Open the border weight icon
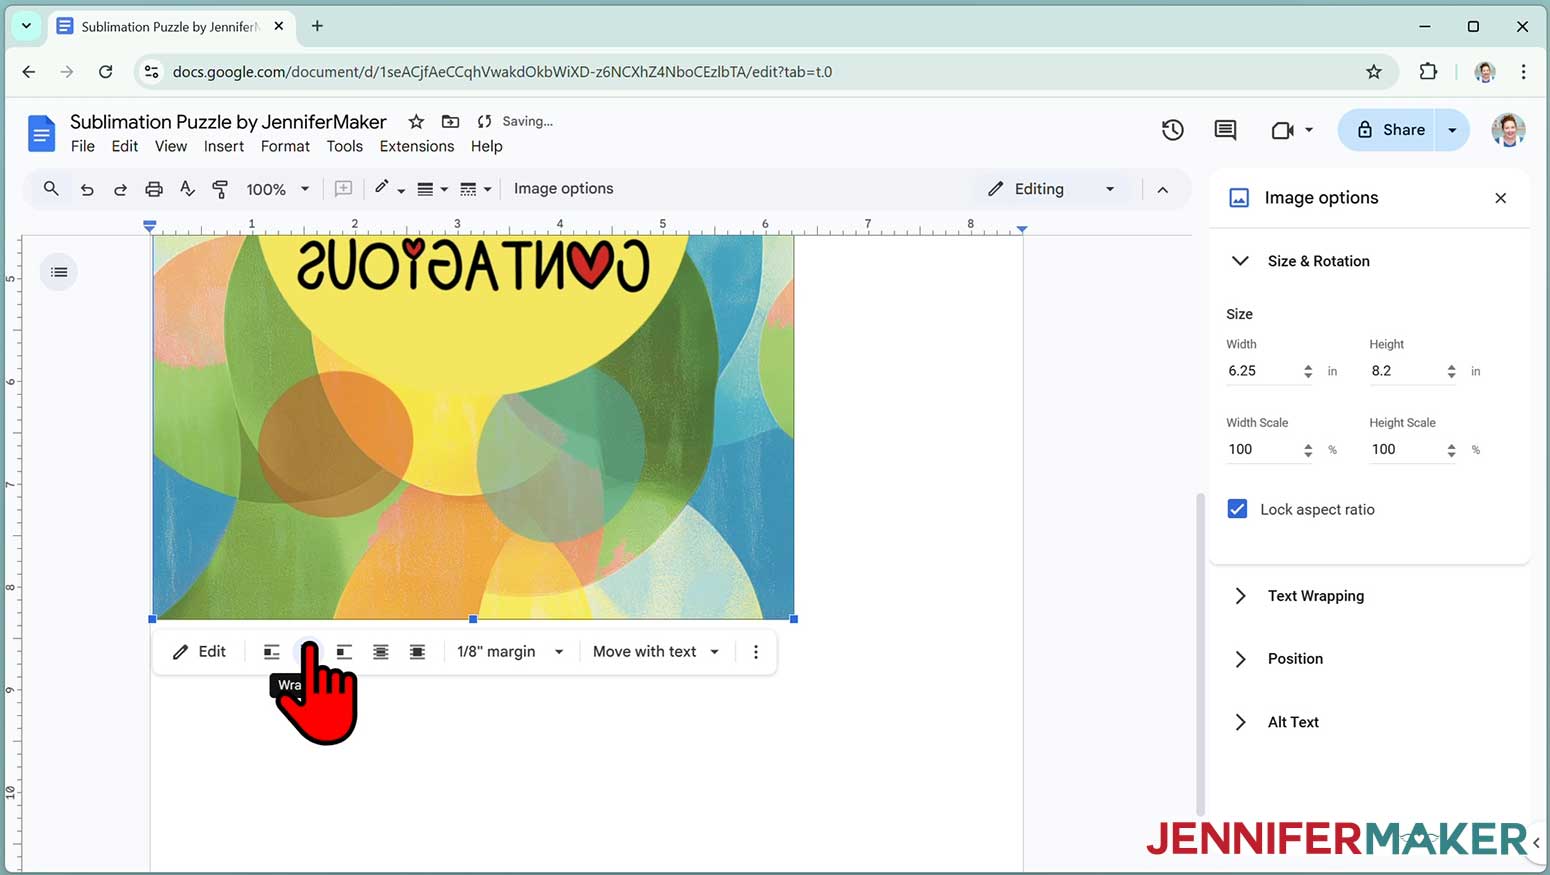Viewport: 1550px width, 875px height. pyautogui.click(x=425, y=189)
